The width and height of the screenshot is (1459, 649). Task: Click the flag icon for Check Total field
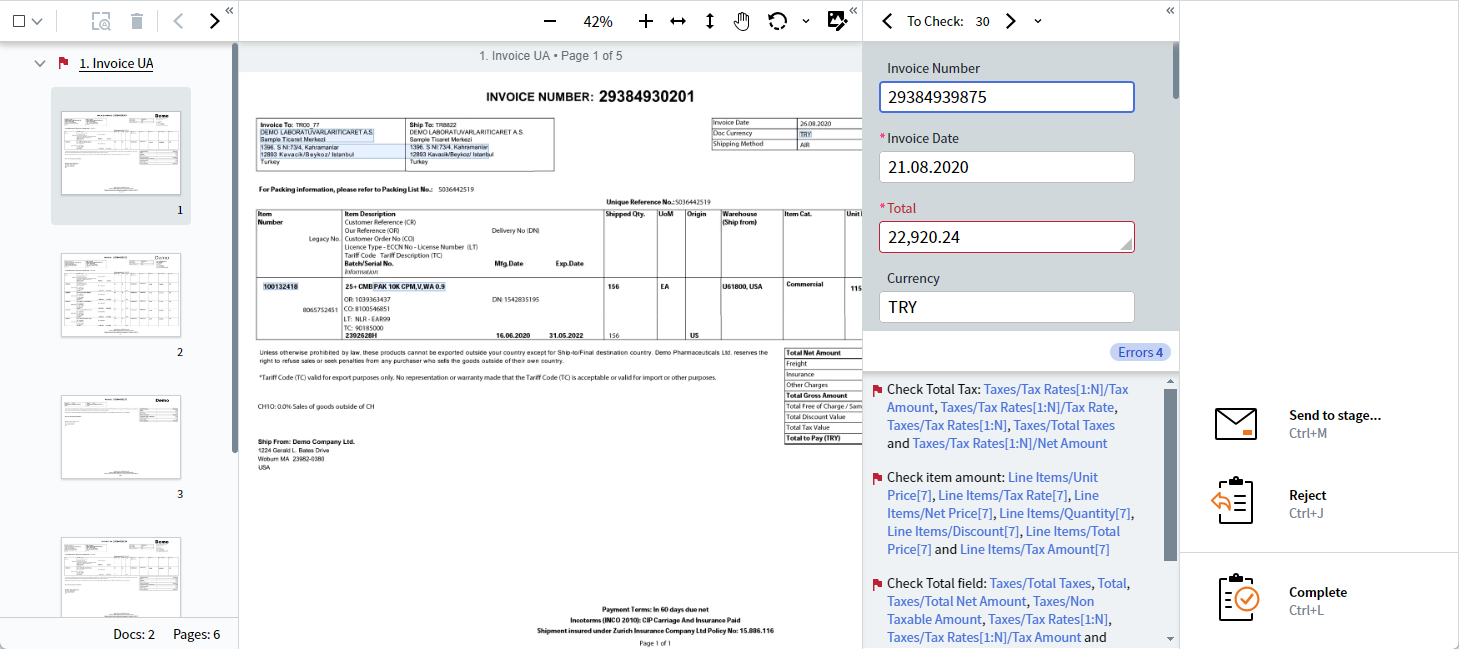click(877, 584)
